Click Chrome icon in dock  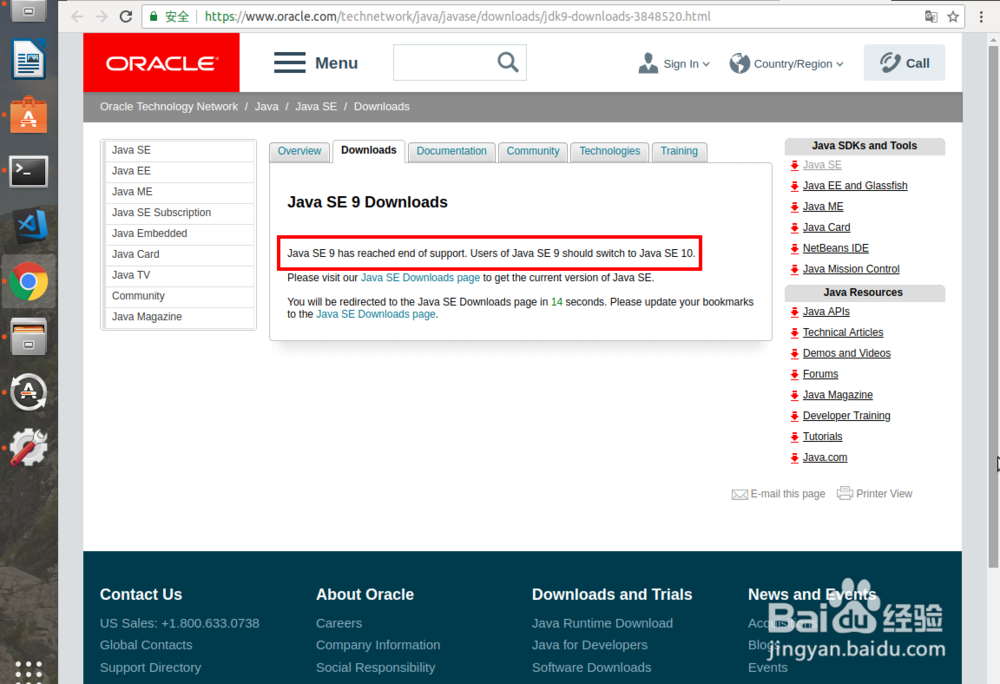click(x=29, y=281)
